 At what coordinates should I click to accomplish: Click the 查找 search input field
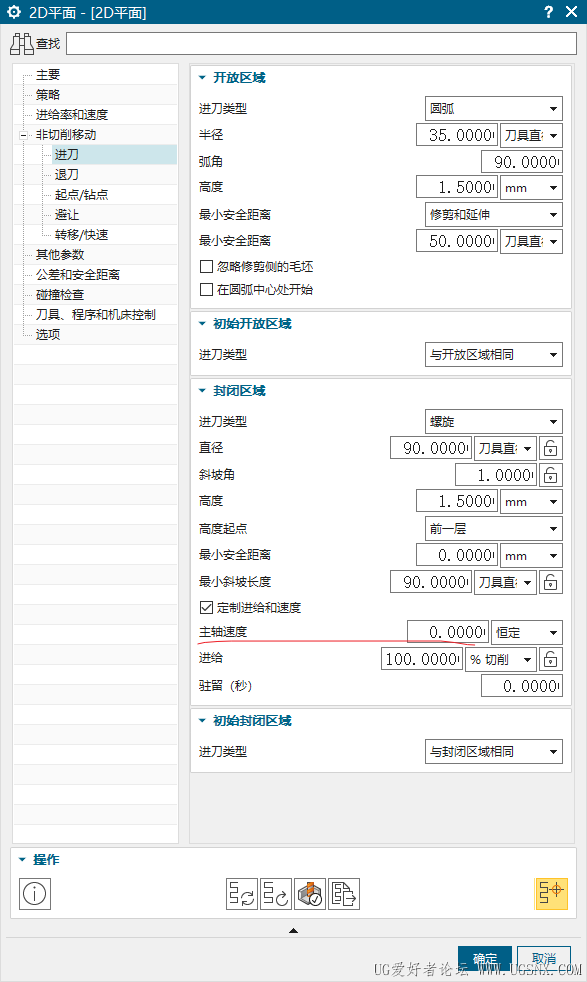tap(321, 44)
